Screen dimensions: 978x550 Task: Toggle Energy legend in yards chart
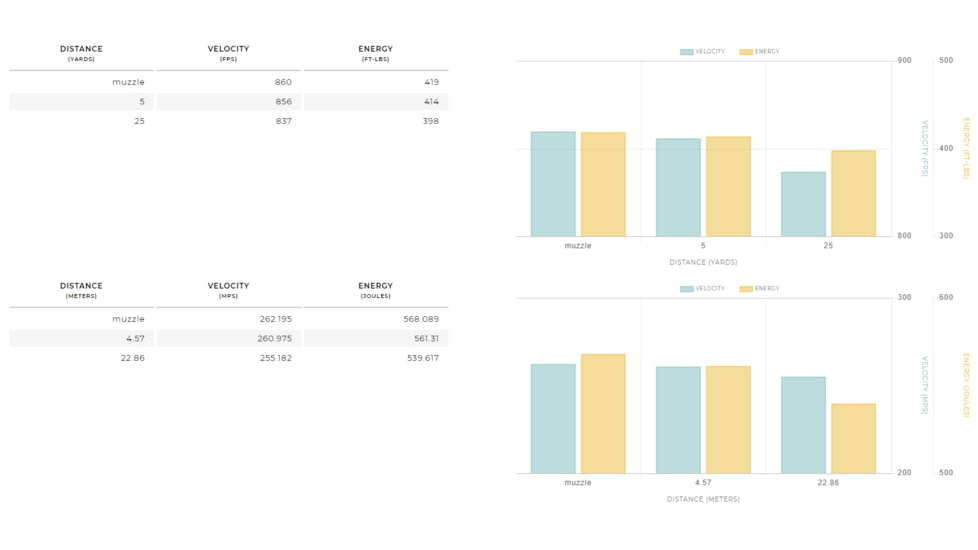[x=760, y=52]
